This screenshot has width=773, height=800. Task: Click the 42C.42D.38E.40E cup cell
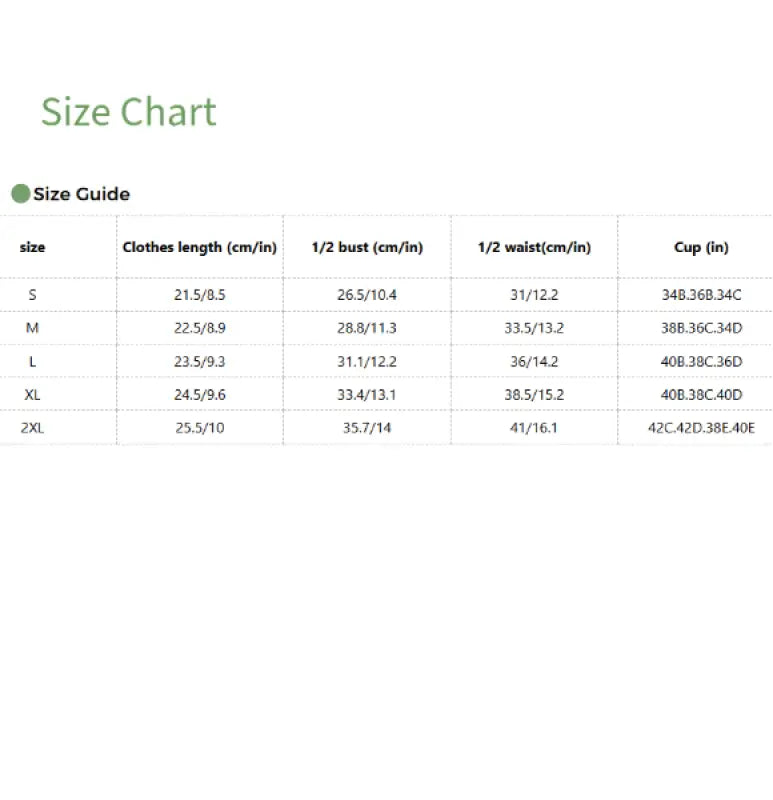pyautogui.click(x=701, y=427)
